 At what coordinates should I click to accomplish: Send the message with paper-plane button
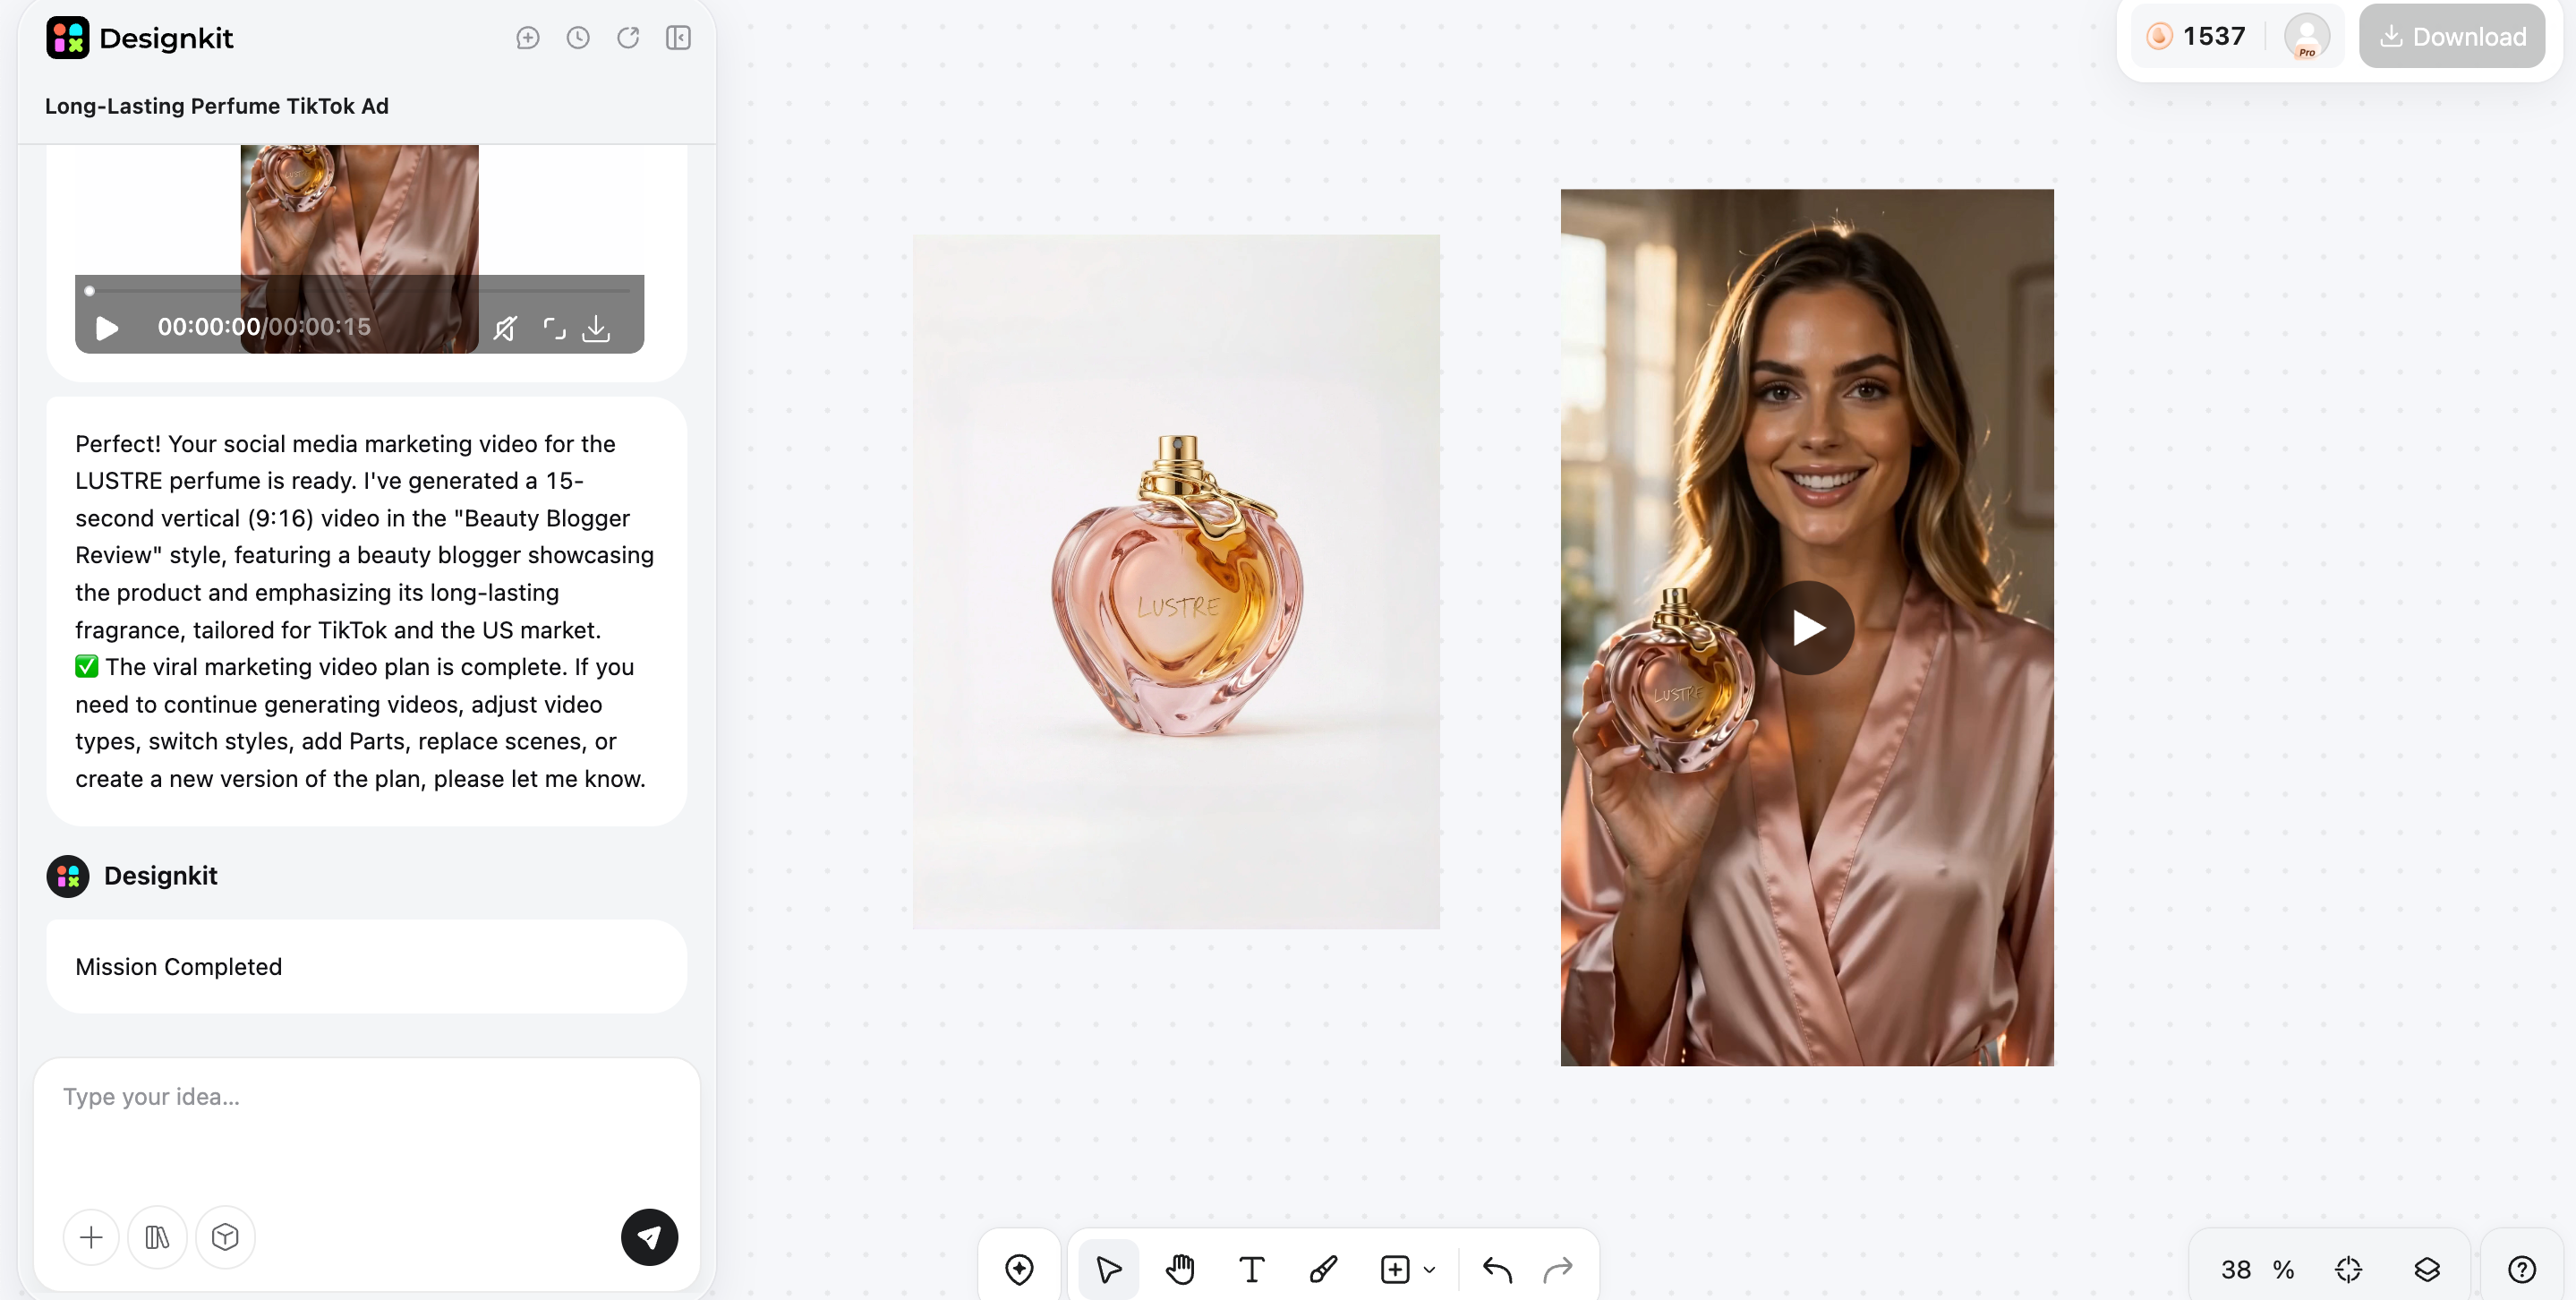tap(649, 1237)
